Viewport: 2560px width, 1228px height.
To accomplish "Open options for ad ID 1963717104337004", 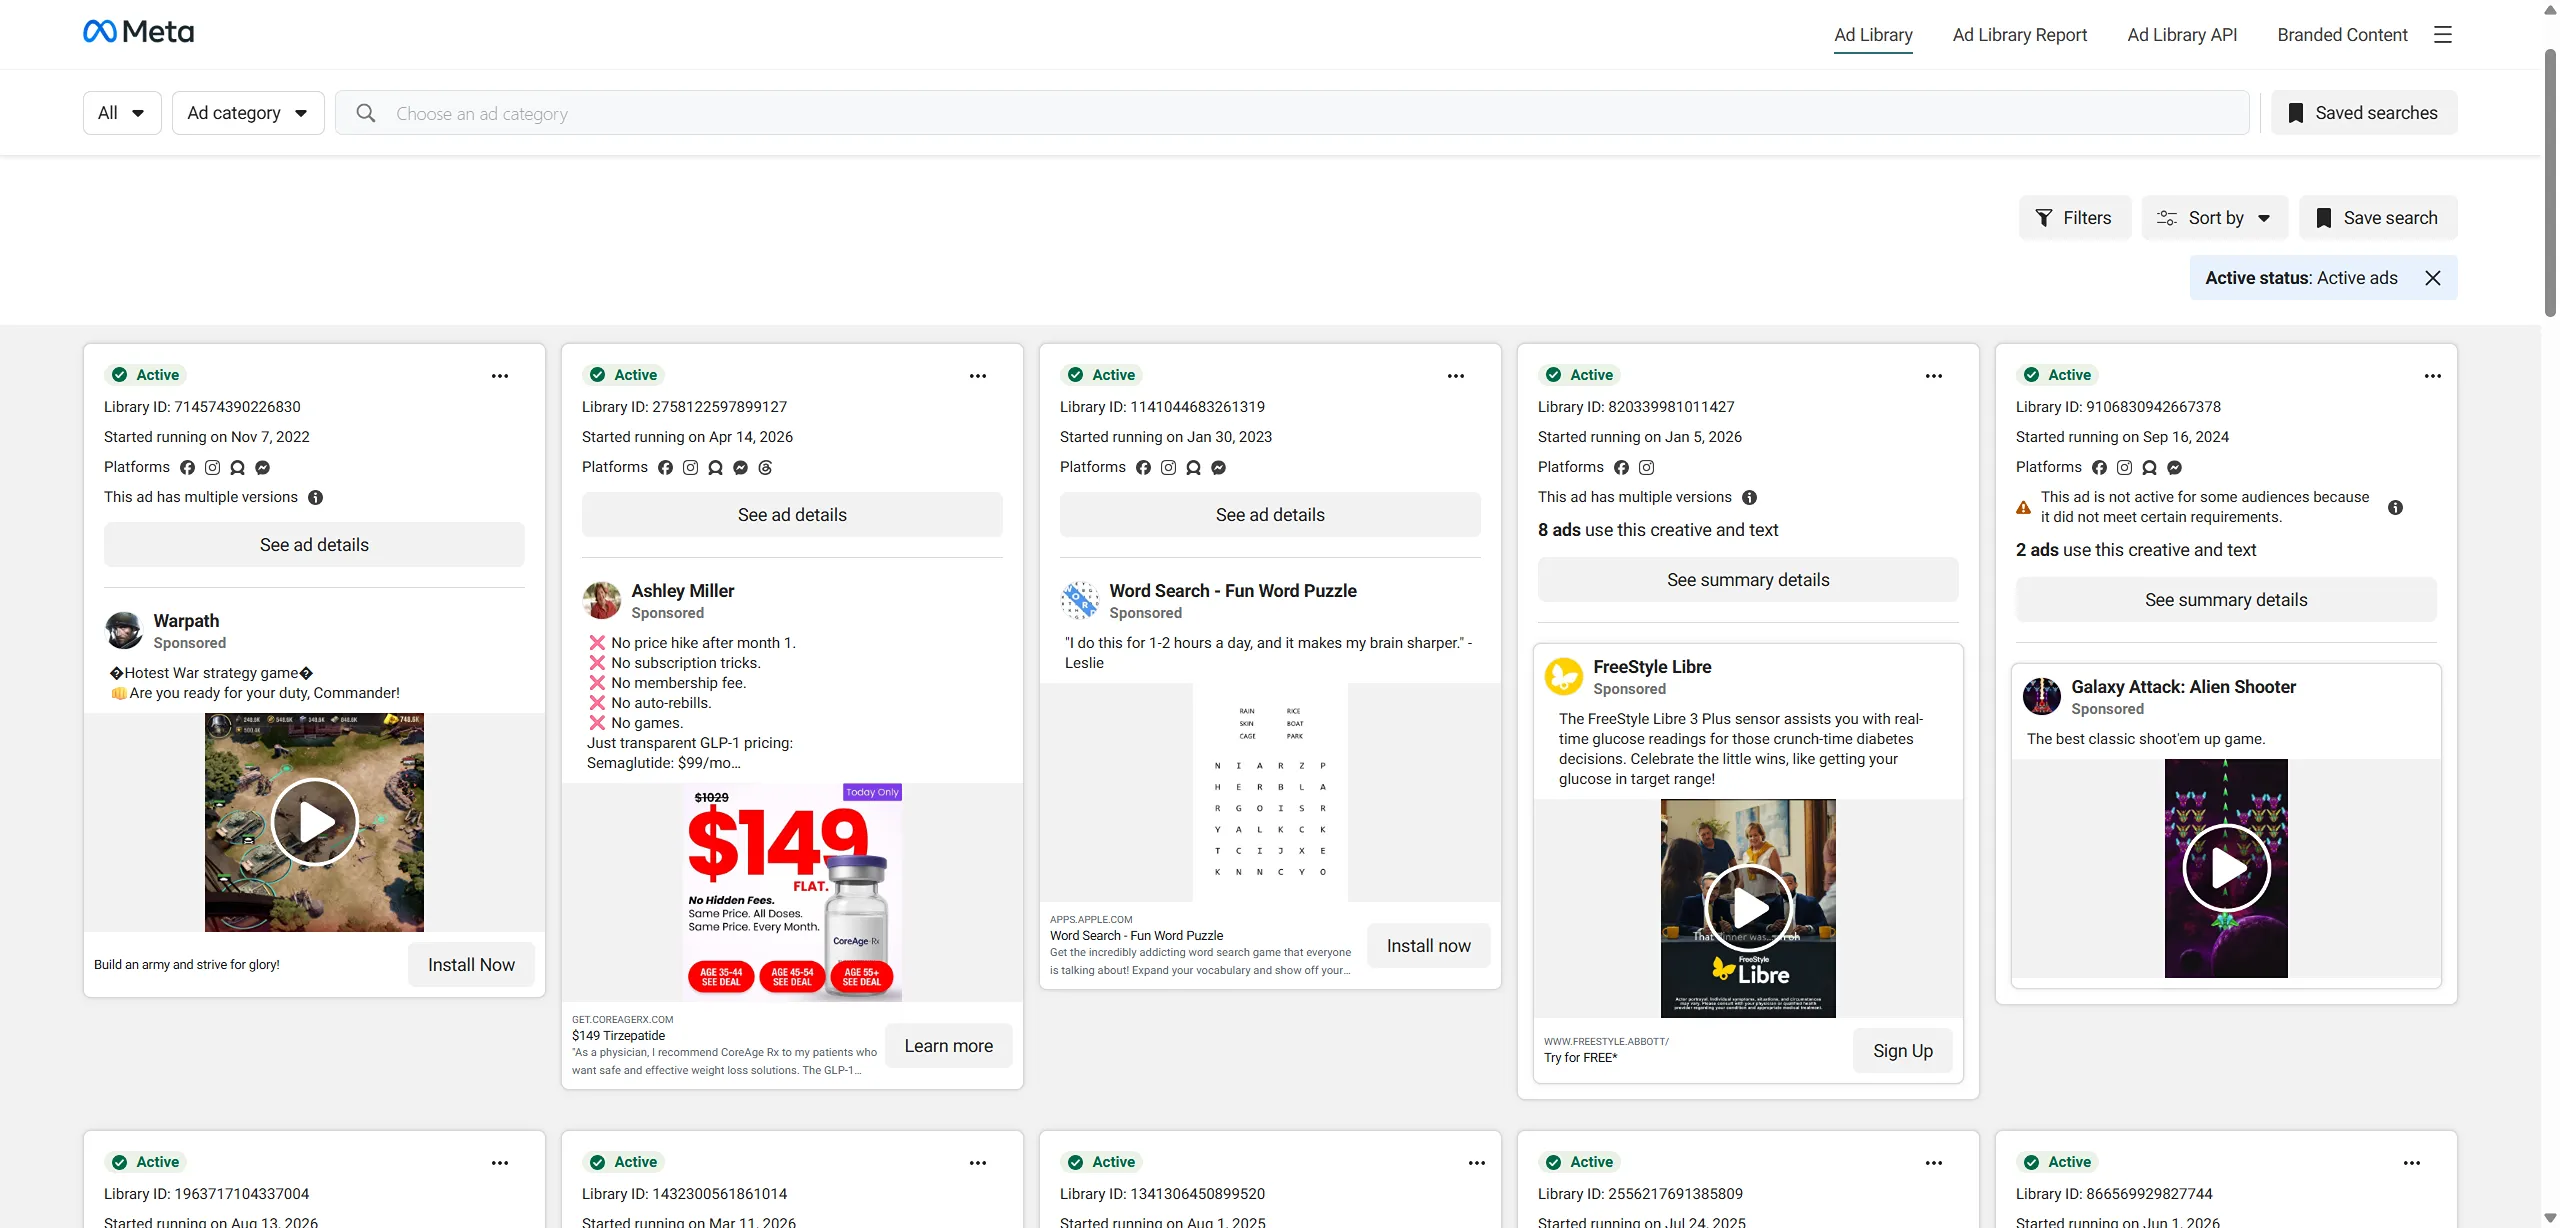I will tap(500, 1163).
